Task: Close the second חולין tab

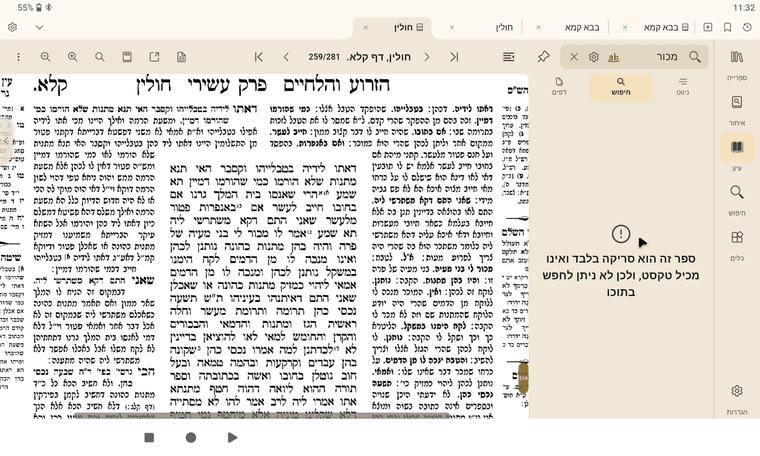Action: tap(452, 27)
